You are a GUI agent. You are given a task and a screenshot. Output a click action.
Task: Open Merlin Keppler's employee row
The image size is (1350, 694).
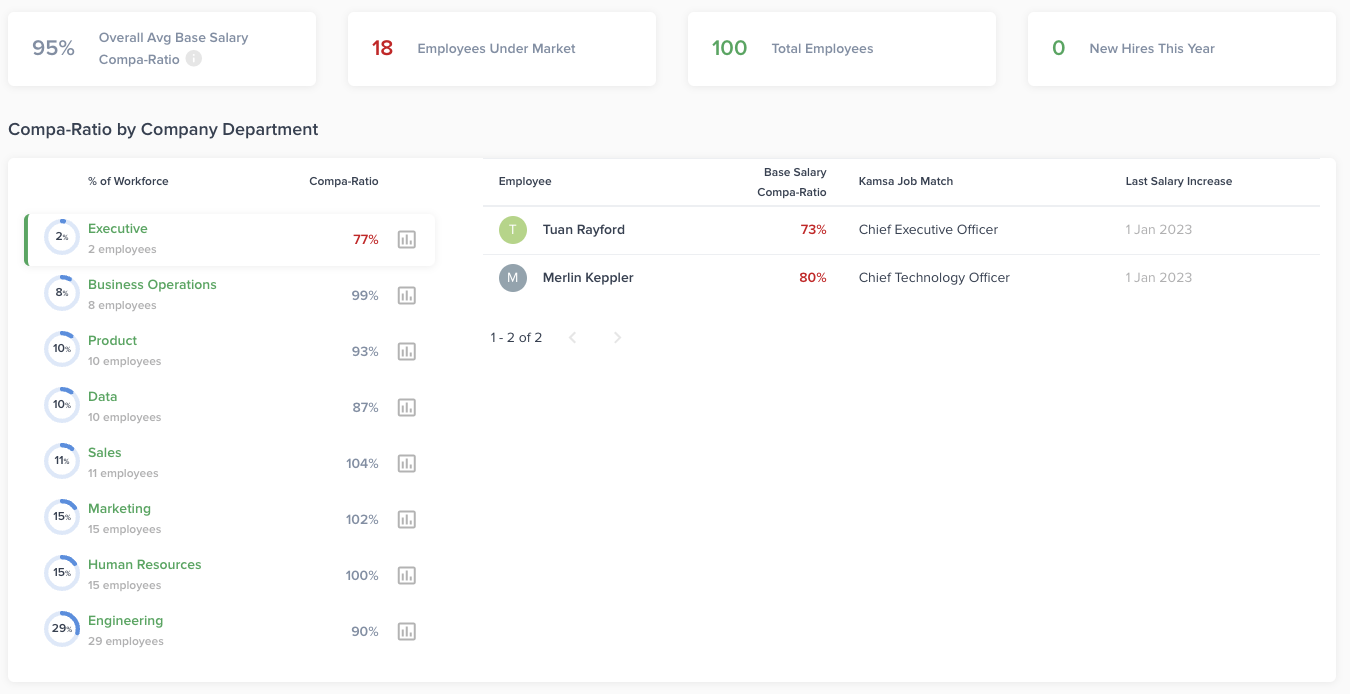[901, 278]
